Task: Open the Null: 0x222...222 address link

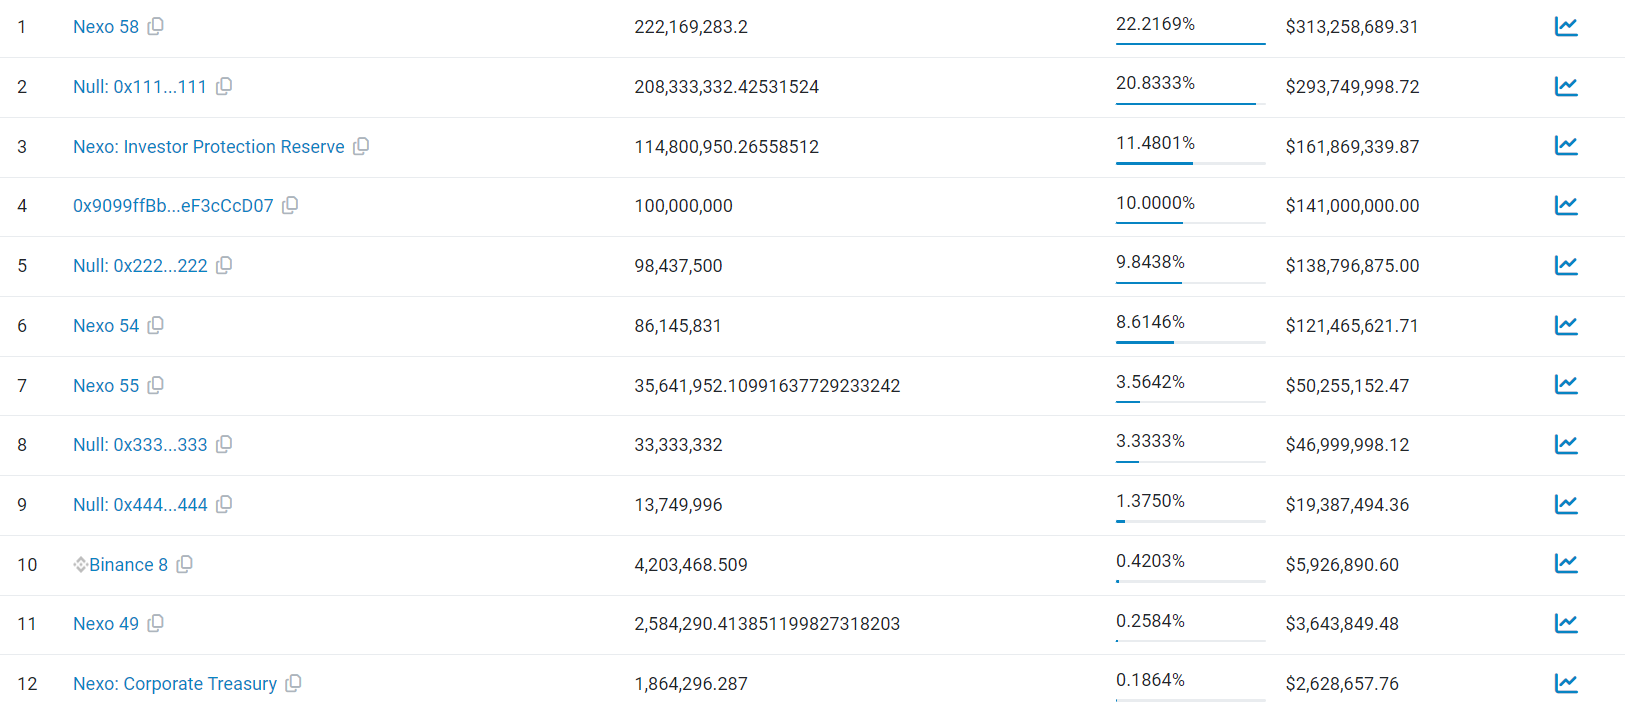Action: point(140,266)
